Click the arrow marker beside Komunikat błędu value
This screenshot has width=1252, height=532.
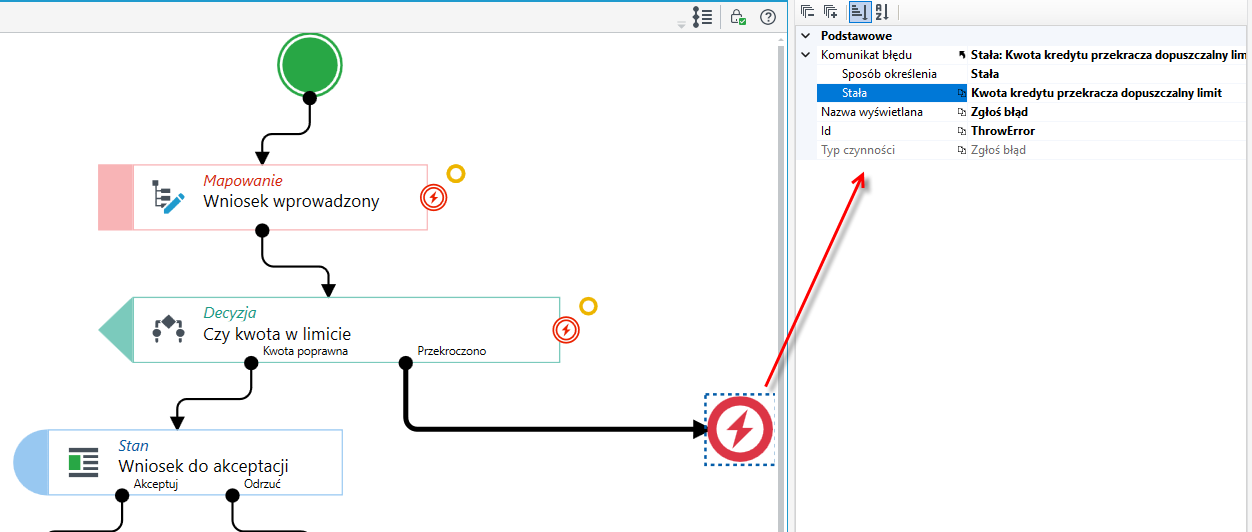click(962, 55)
